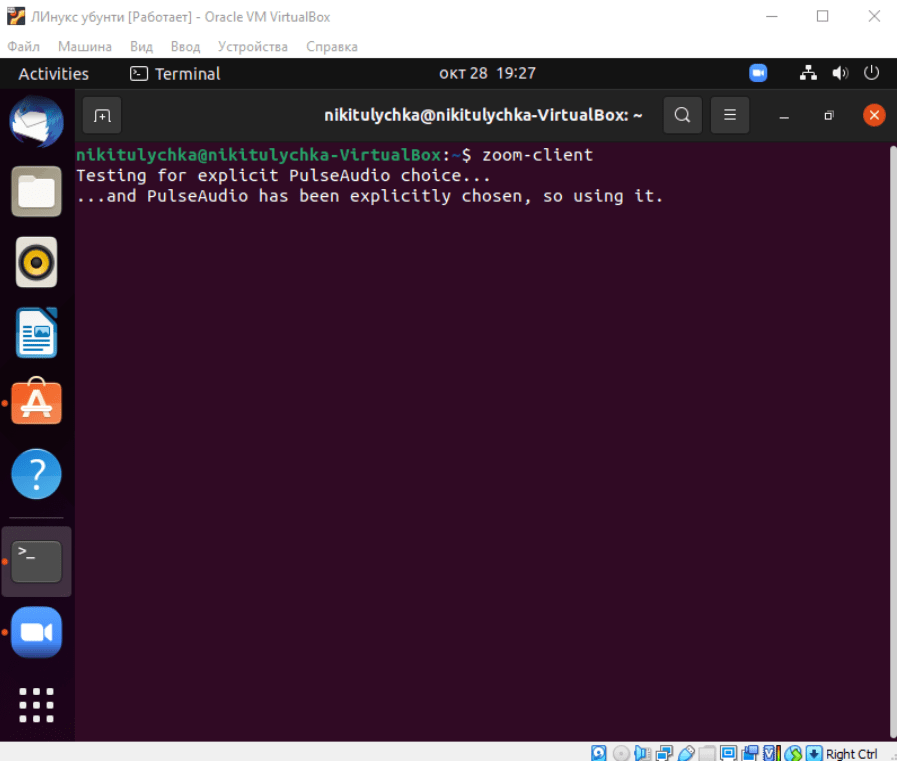Open the Terminal hamburger menu

(730, 115)
